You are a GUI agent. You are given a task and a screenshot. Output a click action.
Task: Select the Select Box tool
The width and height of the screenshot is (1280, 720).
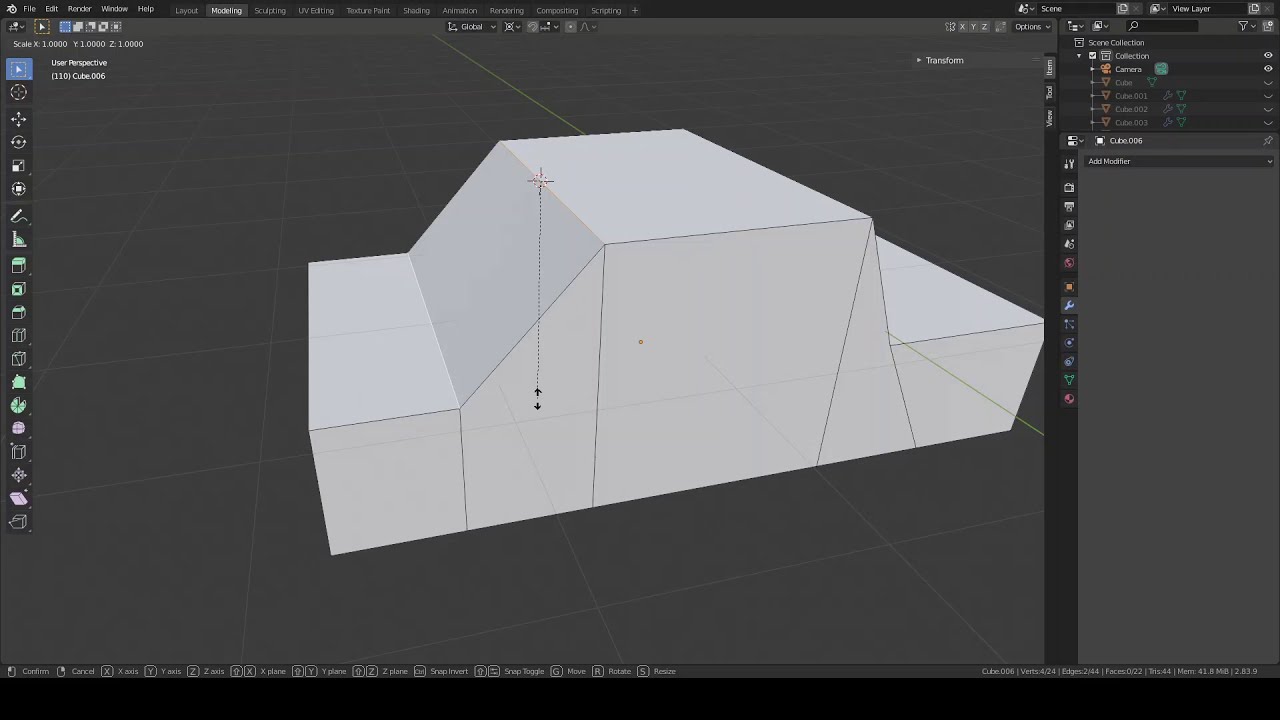[18, 69]
